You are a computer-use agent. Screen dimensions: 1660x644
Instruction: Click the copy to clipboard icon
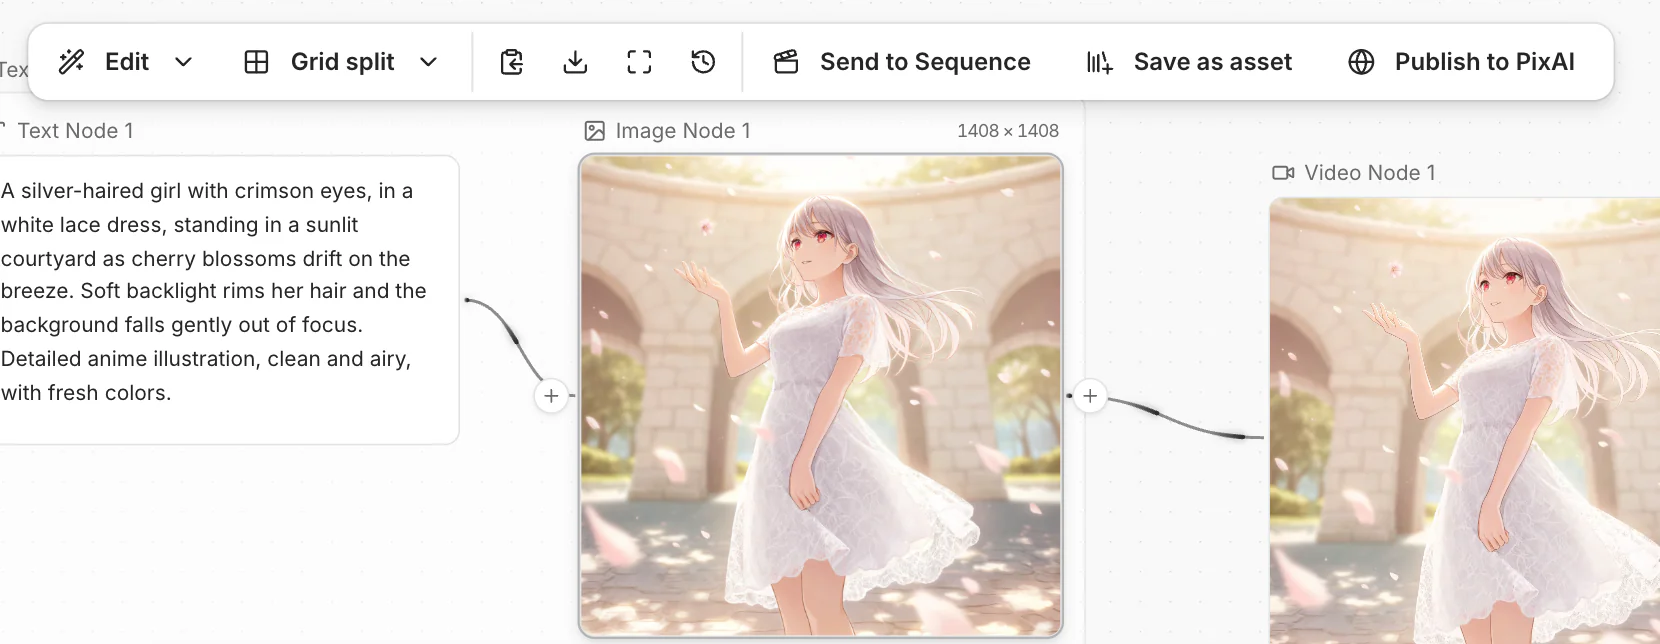pos(511,62)
